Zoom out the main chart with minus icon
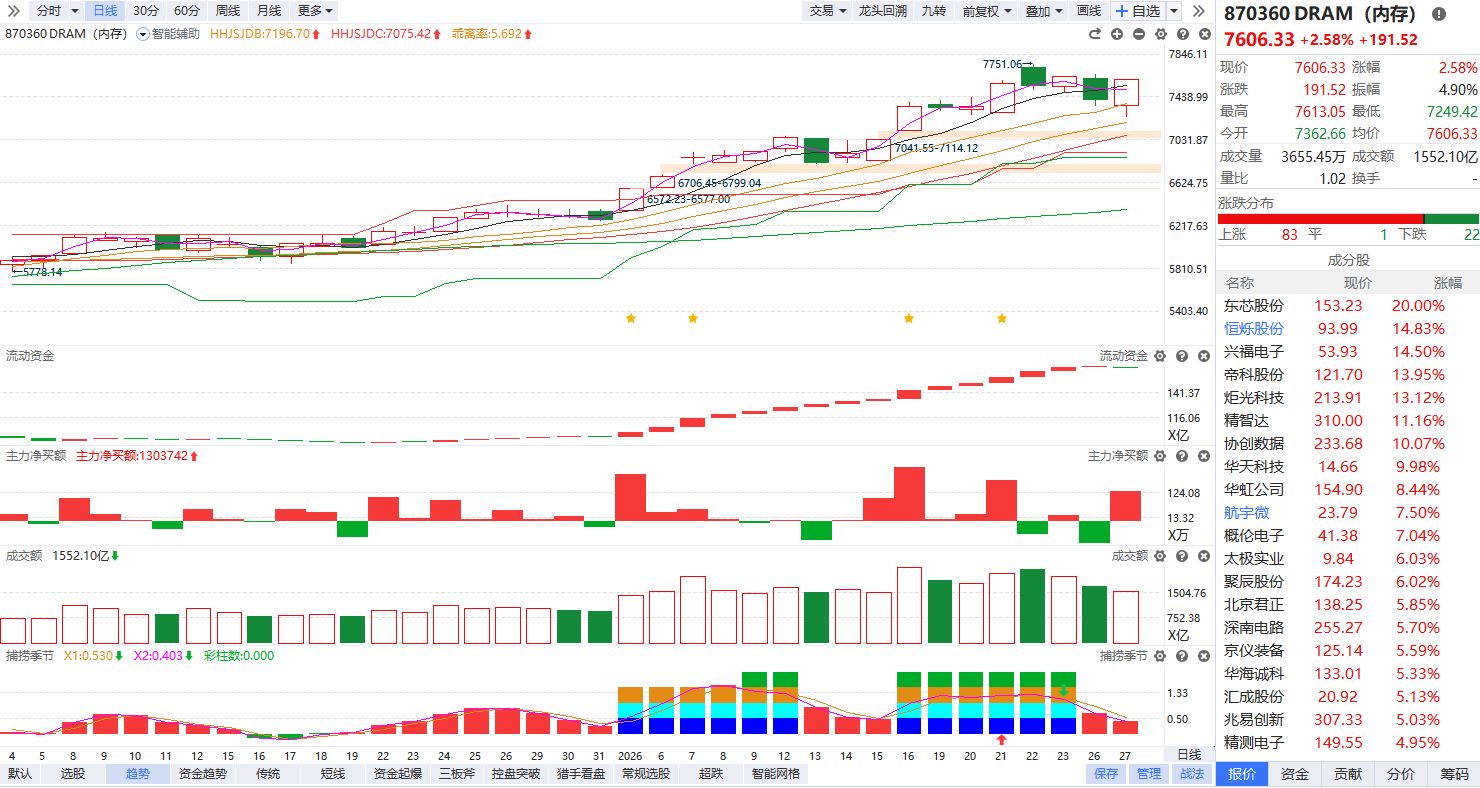Screen dimensions: 1480x788 pos(1139,34)
